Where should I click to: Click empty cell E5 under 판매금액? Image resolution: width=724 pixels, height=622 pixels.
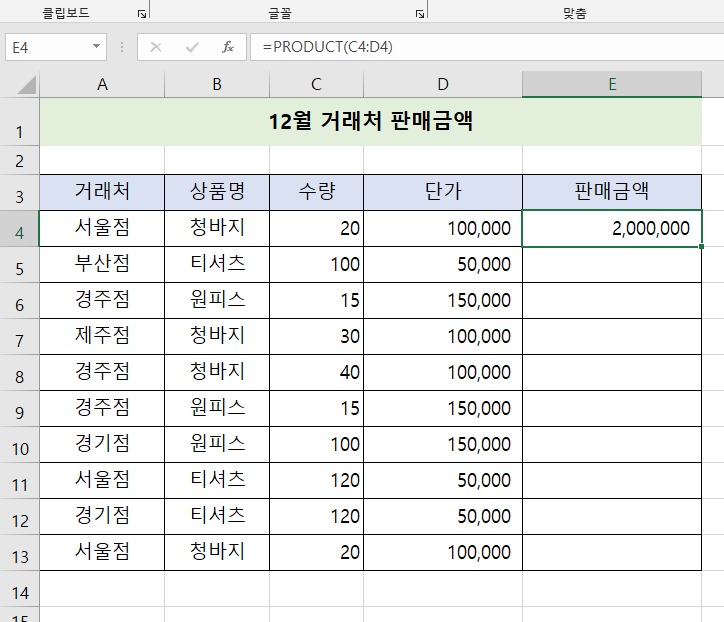coord(612,265)
